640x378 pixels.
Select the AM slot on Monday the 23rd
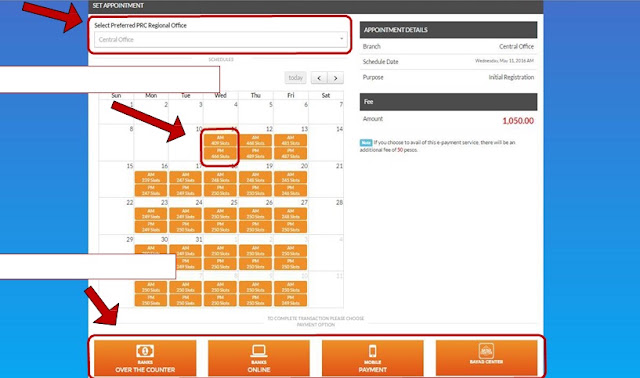point(151,214)
